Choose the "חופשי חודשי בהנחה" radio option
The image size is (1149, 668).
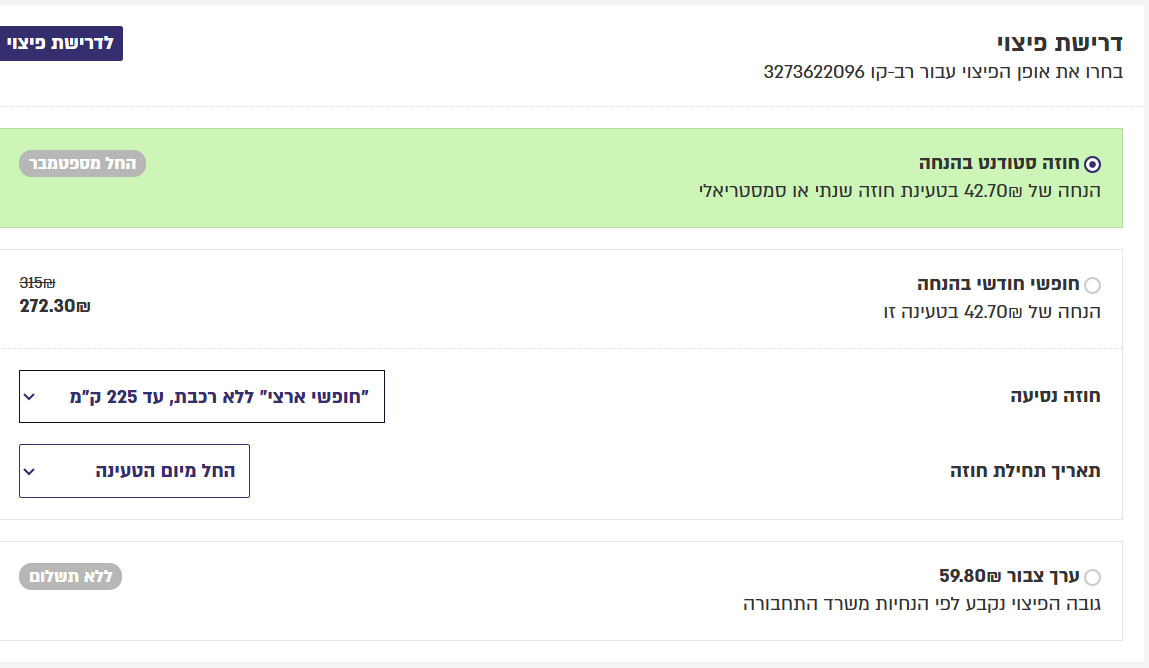(x=1092, y=285)
